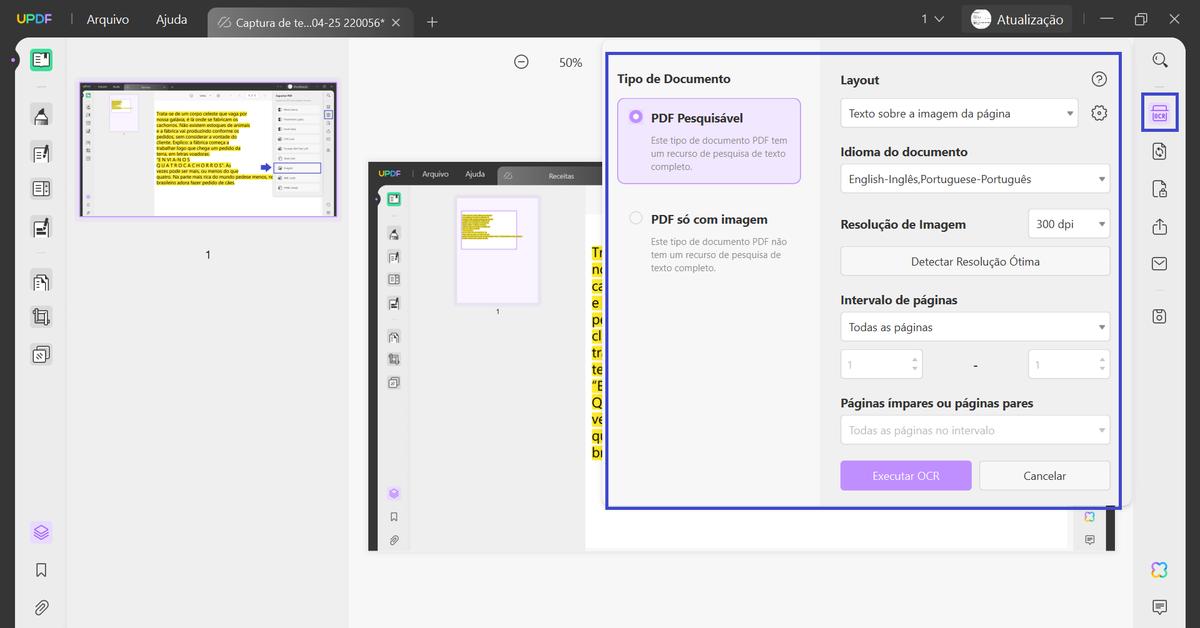Open the Search magnifier in right sidebar

coord(1158,59)
